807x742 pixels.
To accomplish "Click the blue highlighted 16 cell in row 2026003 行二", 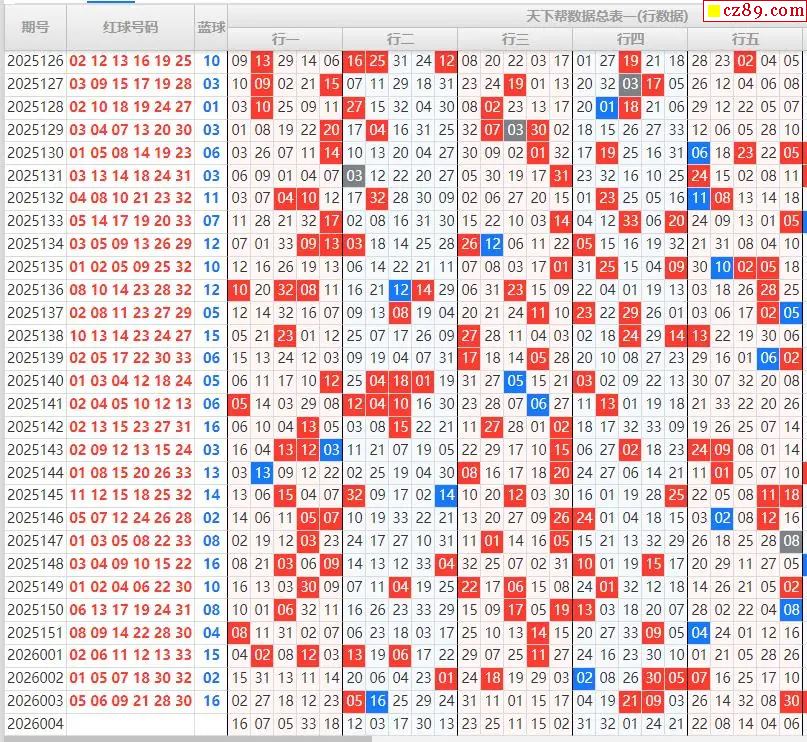I will (x=377, y=701).
